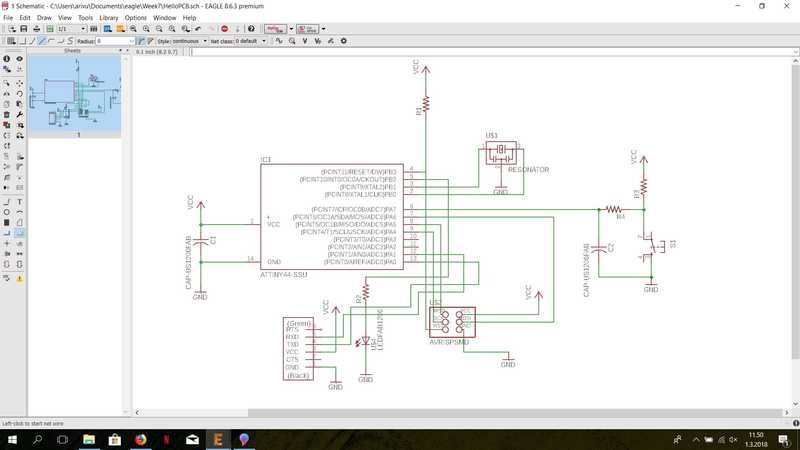This screenshot has height=450, width=800.
Task: Select the filled Rectangle tool
Action: click(x=7, y=222)
